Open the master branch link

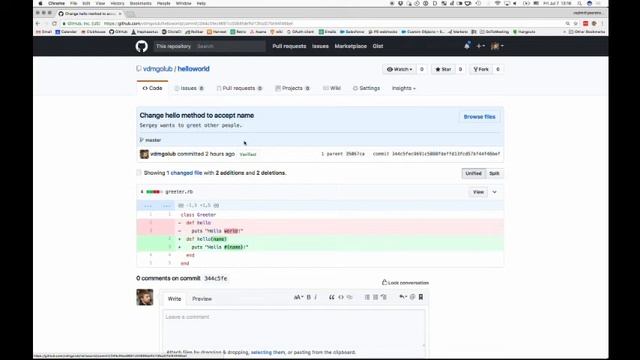(x=153, y=140)
